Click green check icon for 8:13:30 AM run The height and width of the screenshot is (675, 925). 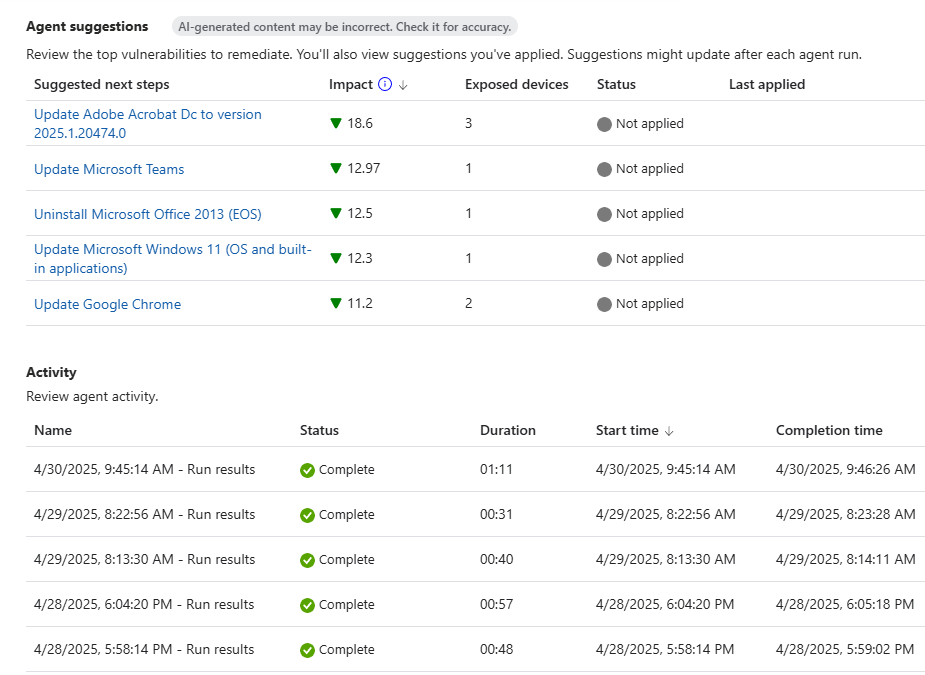point(307,560)
